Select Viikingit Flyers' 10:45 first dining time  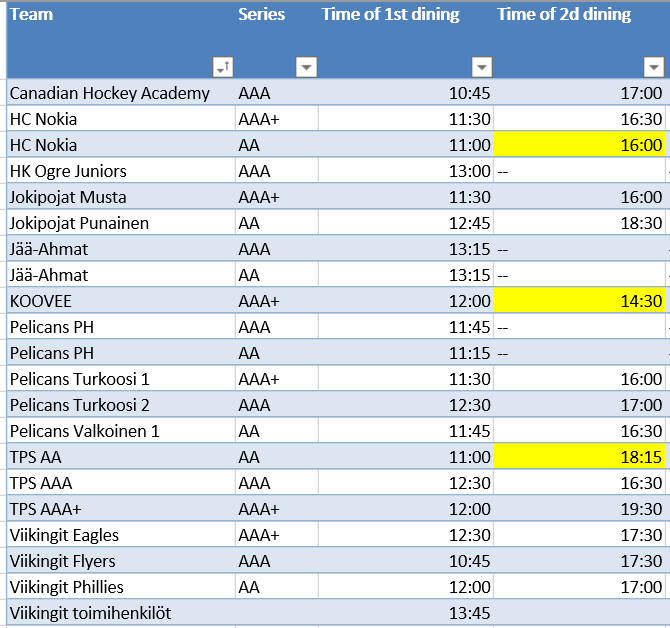(x=406, y=561)
